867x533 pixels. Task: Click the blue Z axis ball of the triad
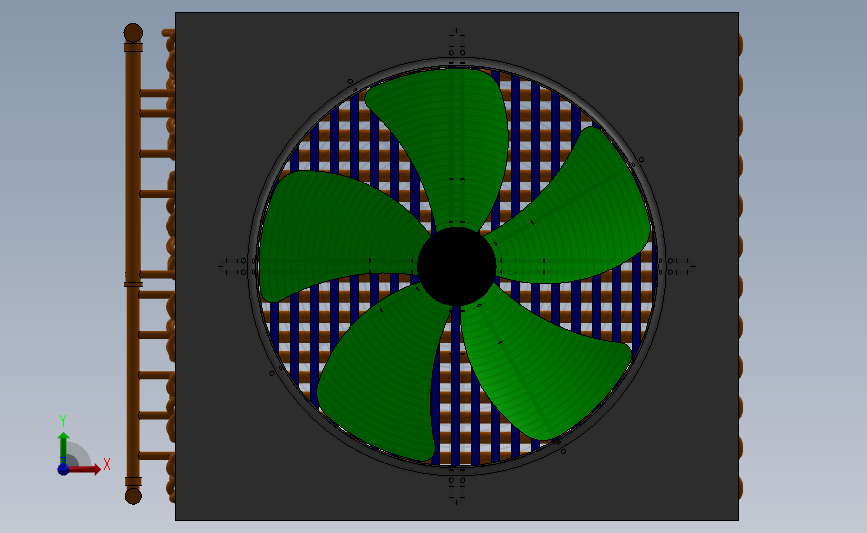coord(63,469)
